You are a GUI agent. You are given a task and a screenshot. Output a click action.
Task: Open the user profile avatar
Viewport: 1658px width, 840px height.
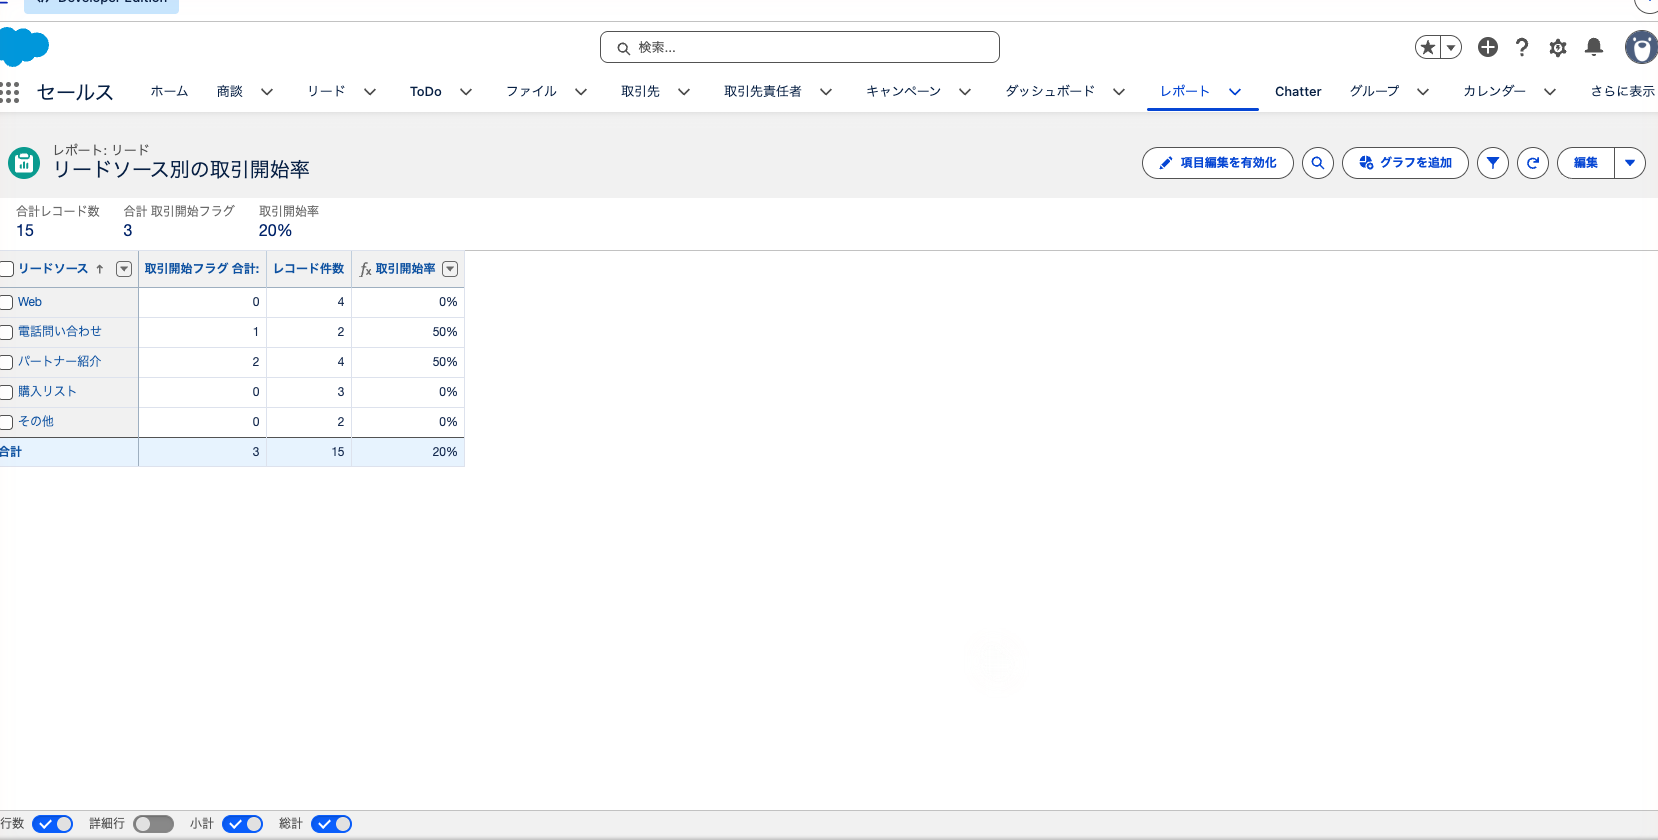point(1641,47)
